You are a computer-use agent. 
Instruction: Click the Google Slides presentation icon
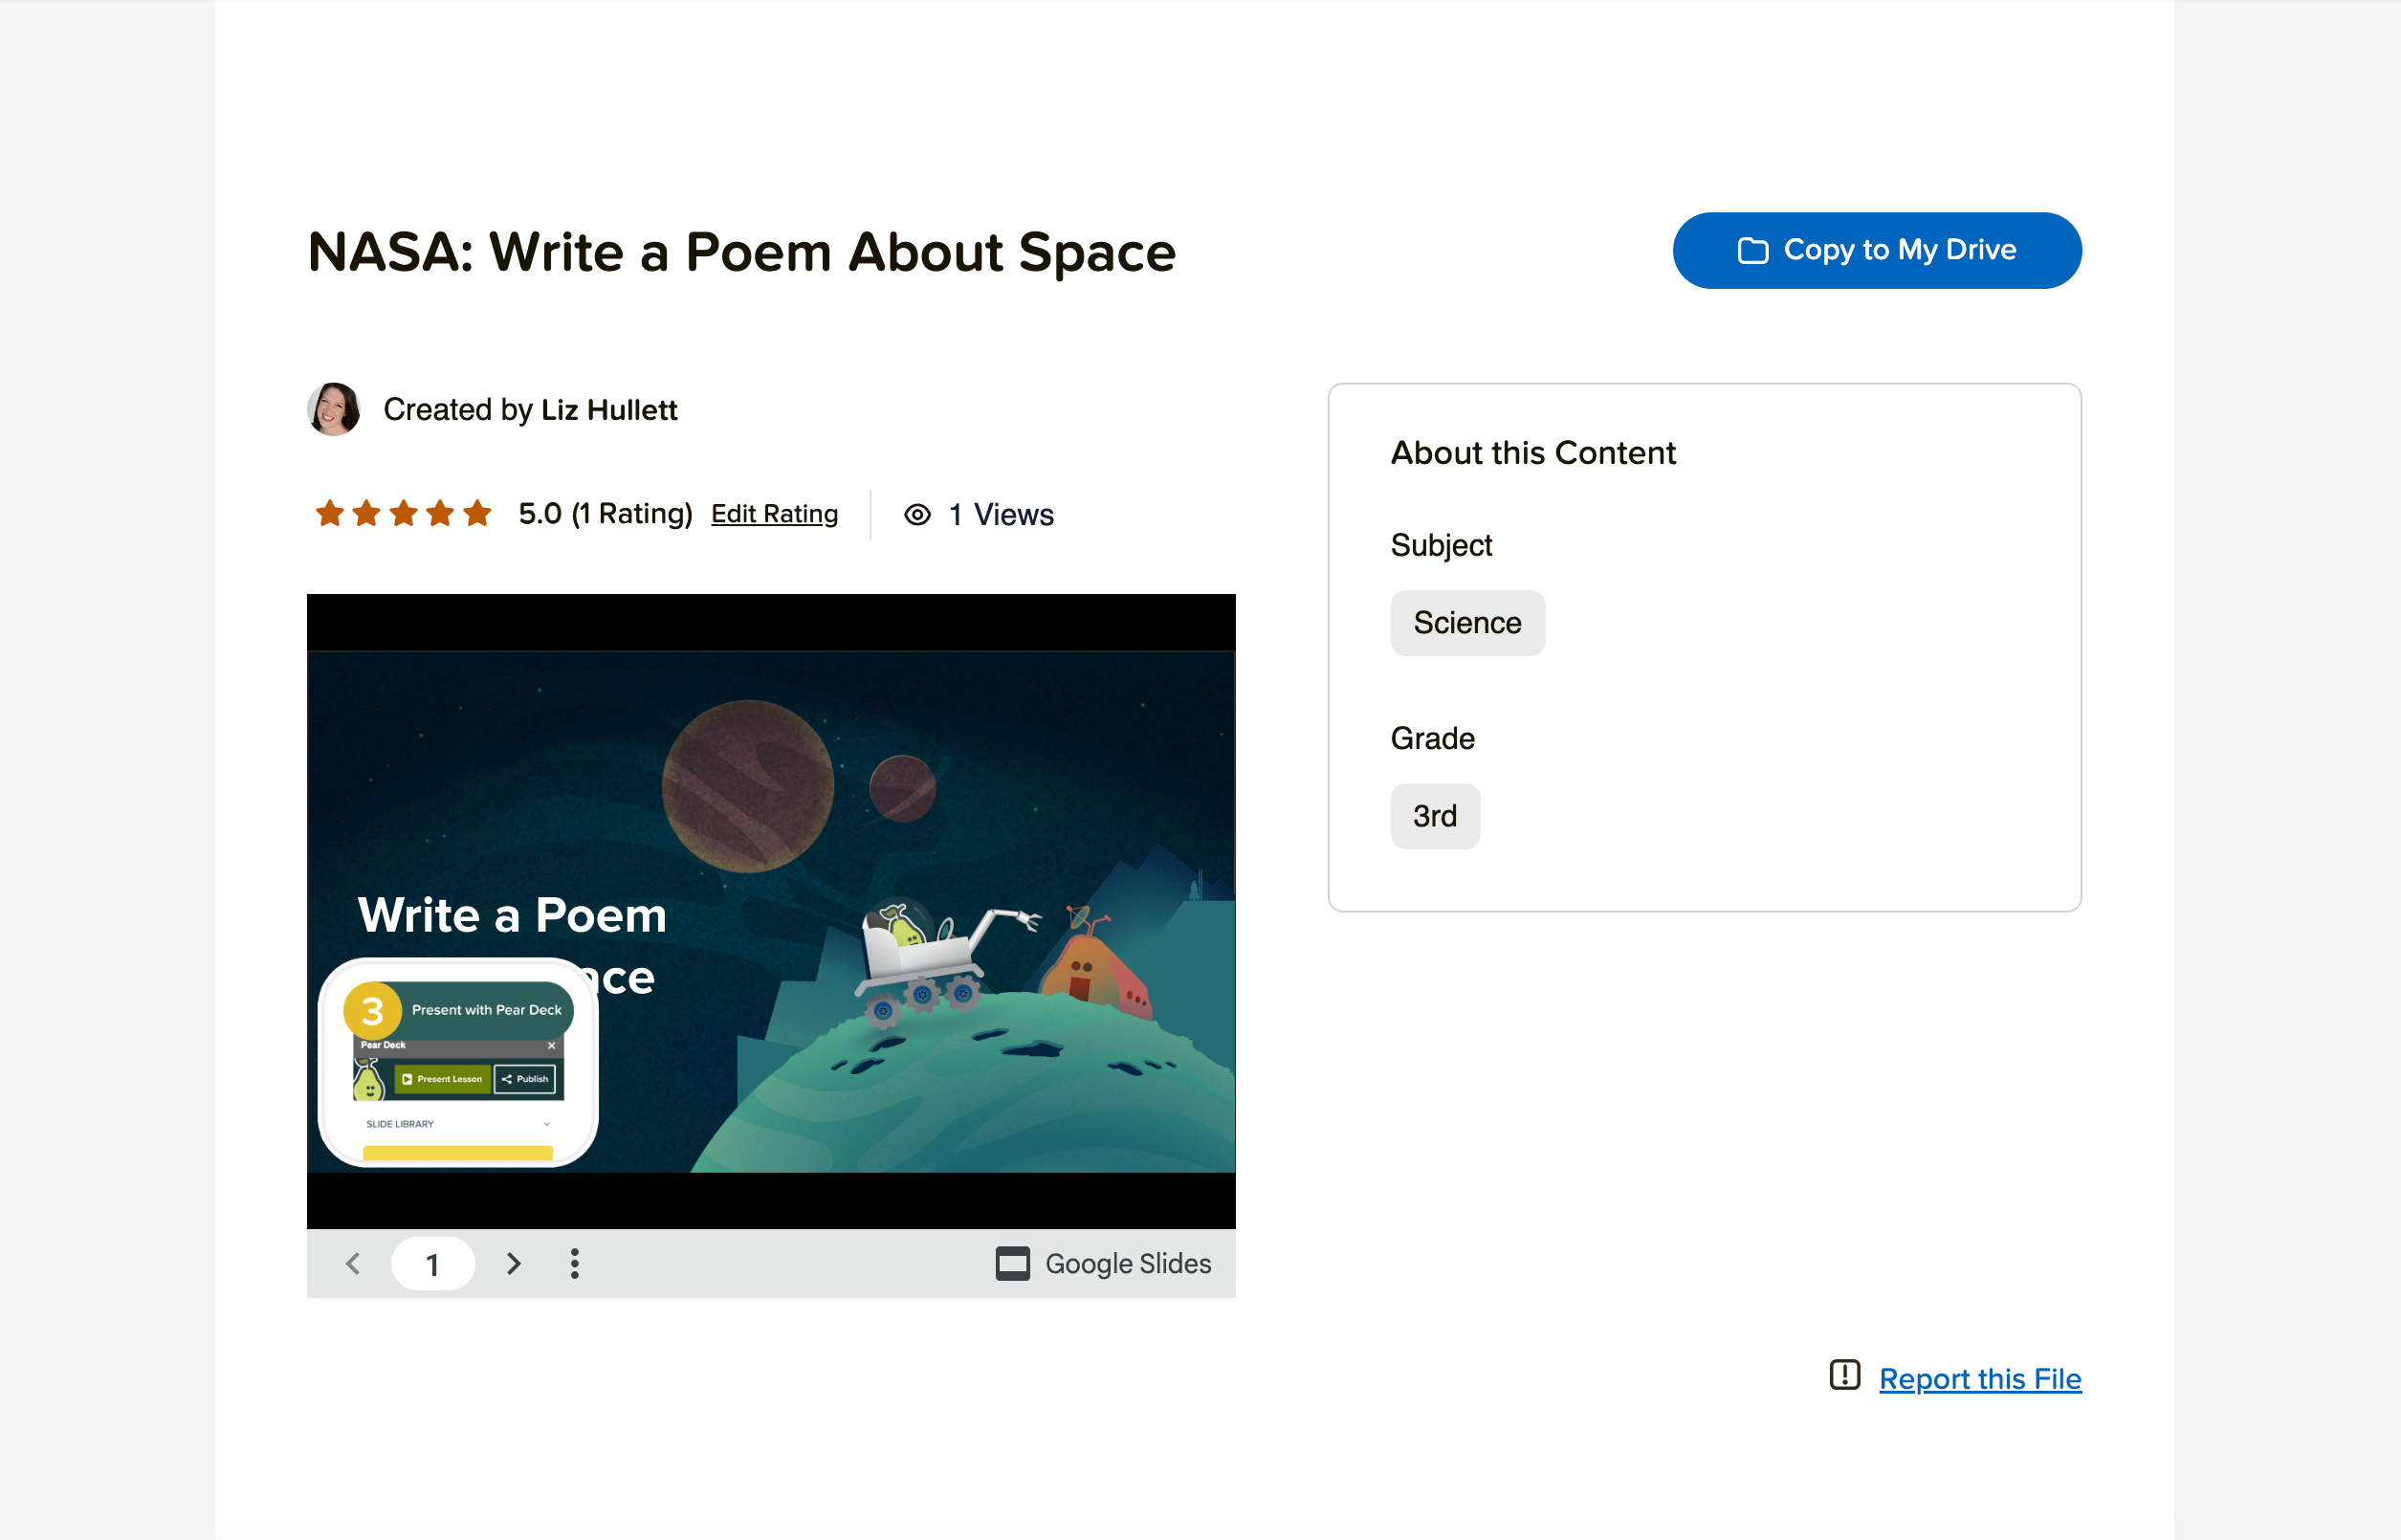[x=1012, y=1263]
